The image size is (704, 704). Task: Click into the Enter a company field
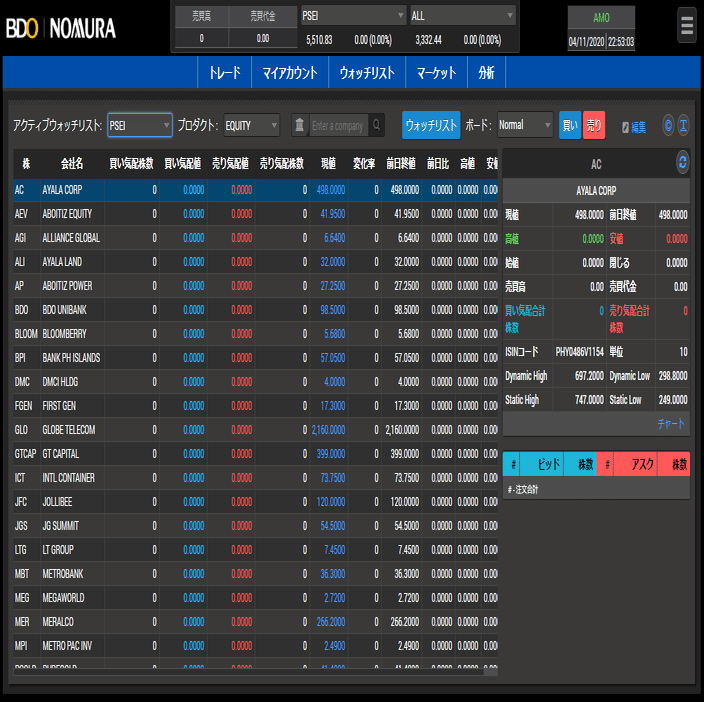click(x=339, y=125)
